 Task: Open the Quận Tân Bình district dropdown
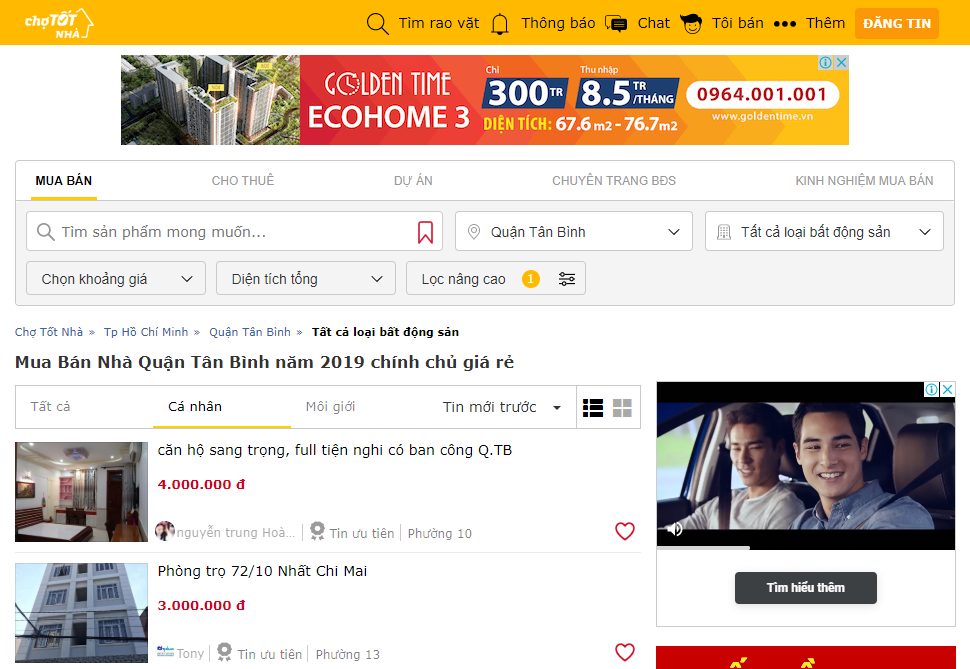pos(573,231)
